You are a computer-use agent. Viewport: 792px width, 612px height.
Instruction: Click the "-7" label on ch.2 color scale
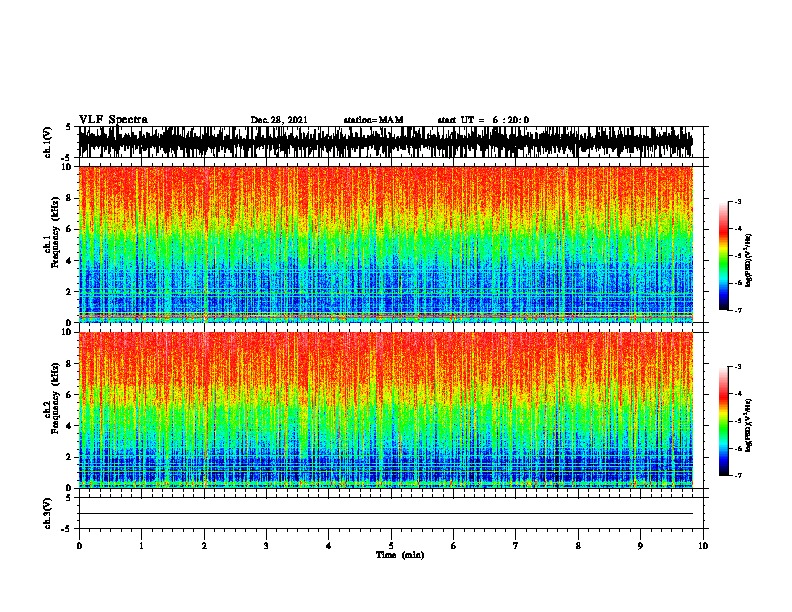(737, 476)
